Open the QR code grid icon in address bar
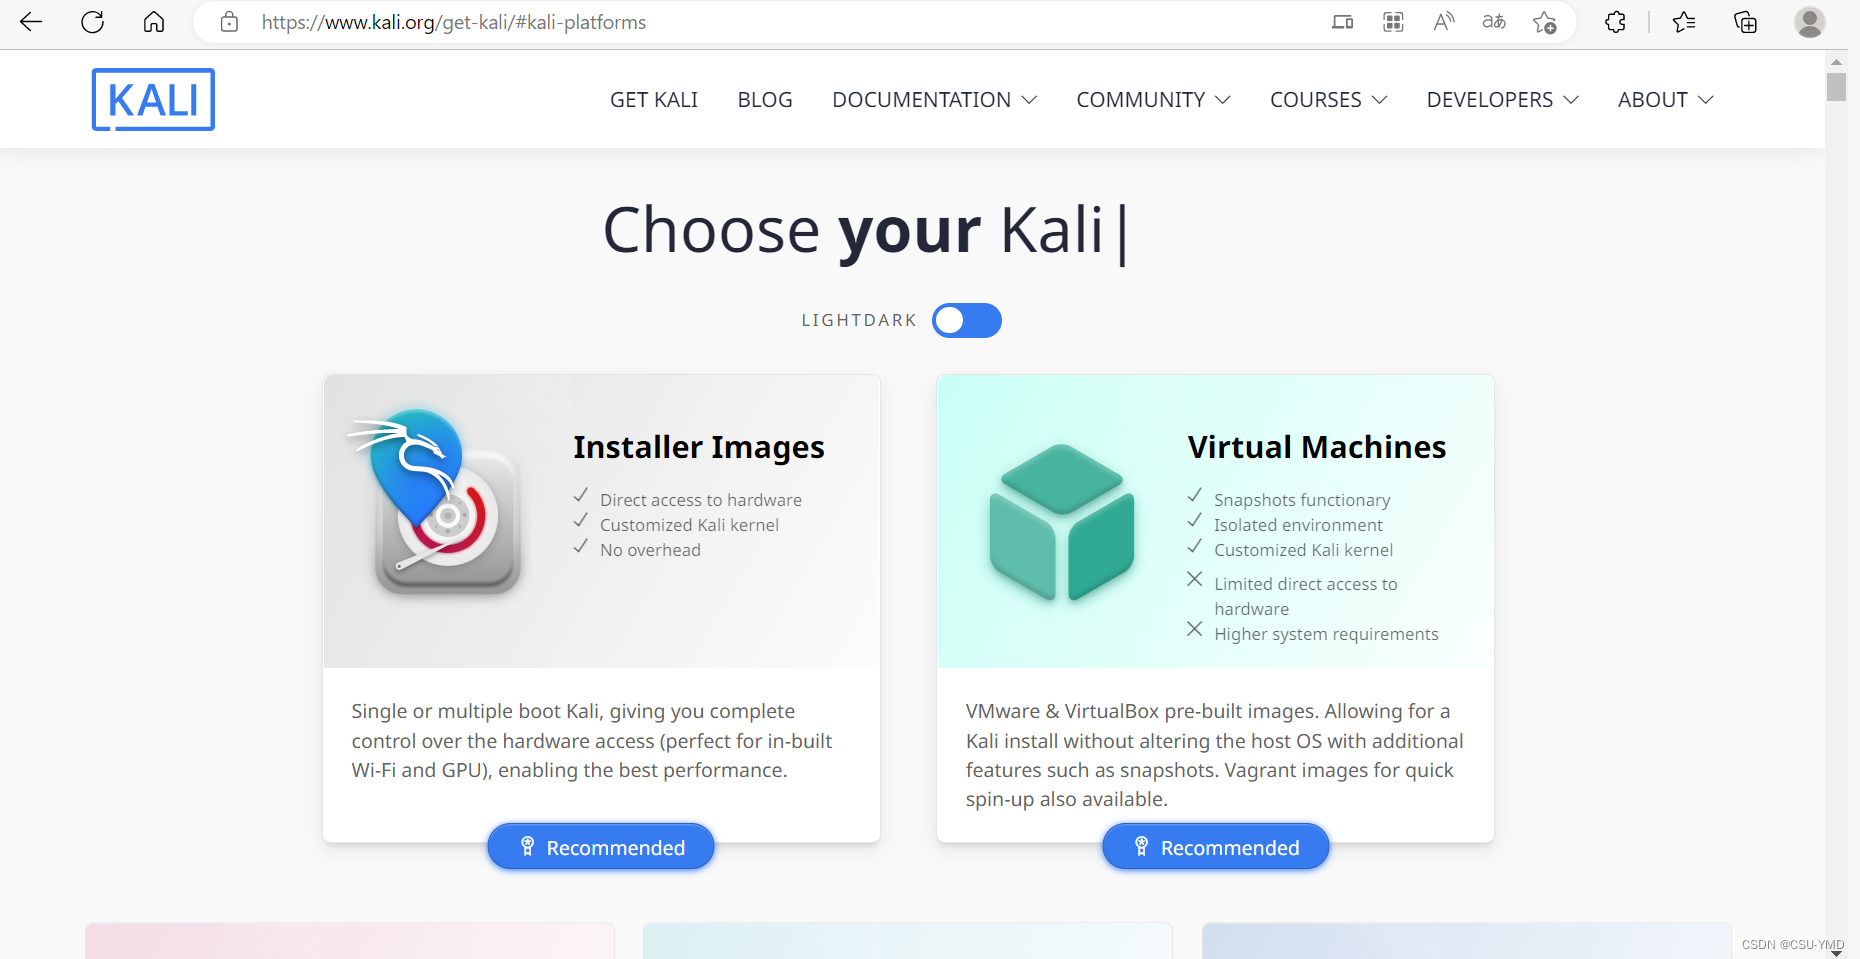The image size is (1860, 959). (1393, 22)
